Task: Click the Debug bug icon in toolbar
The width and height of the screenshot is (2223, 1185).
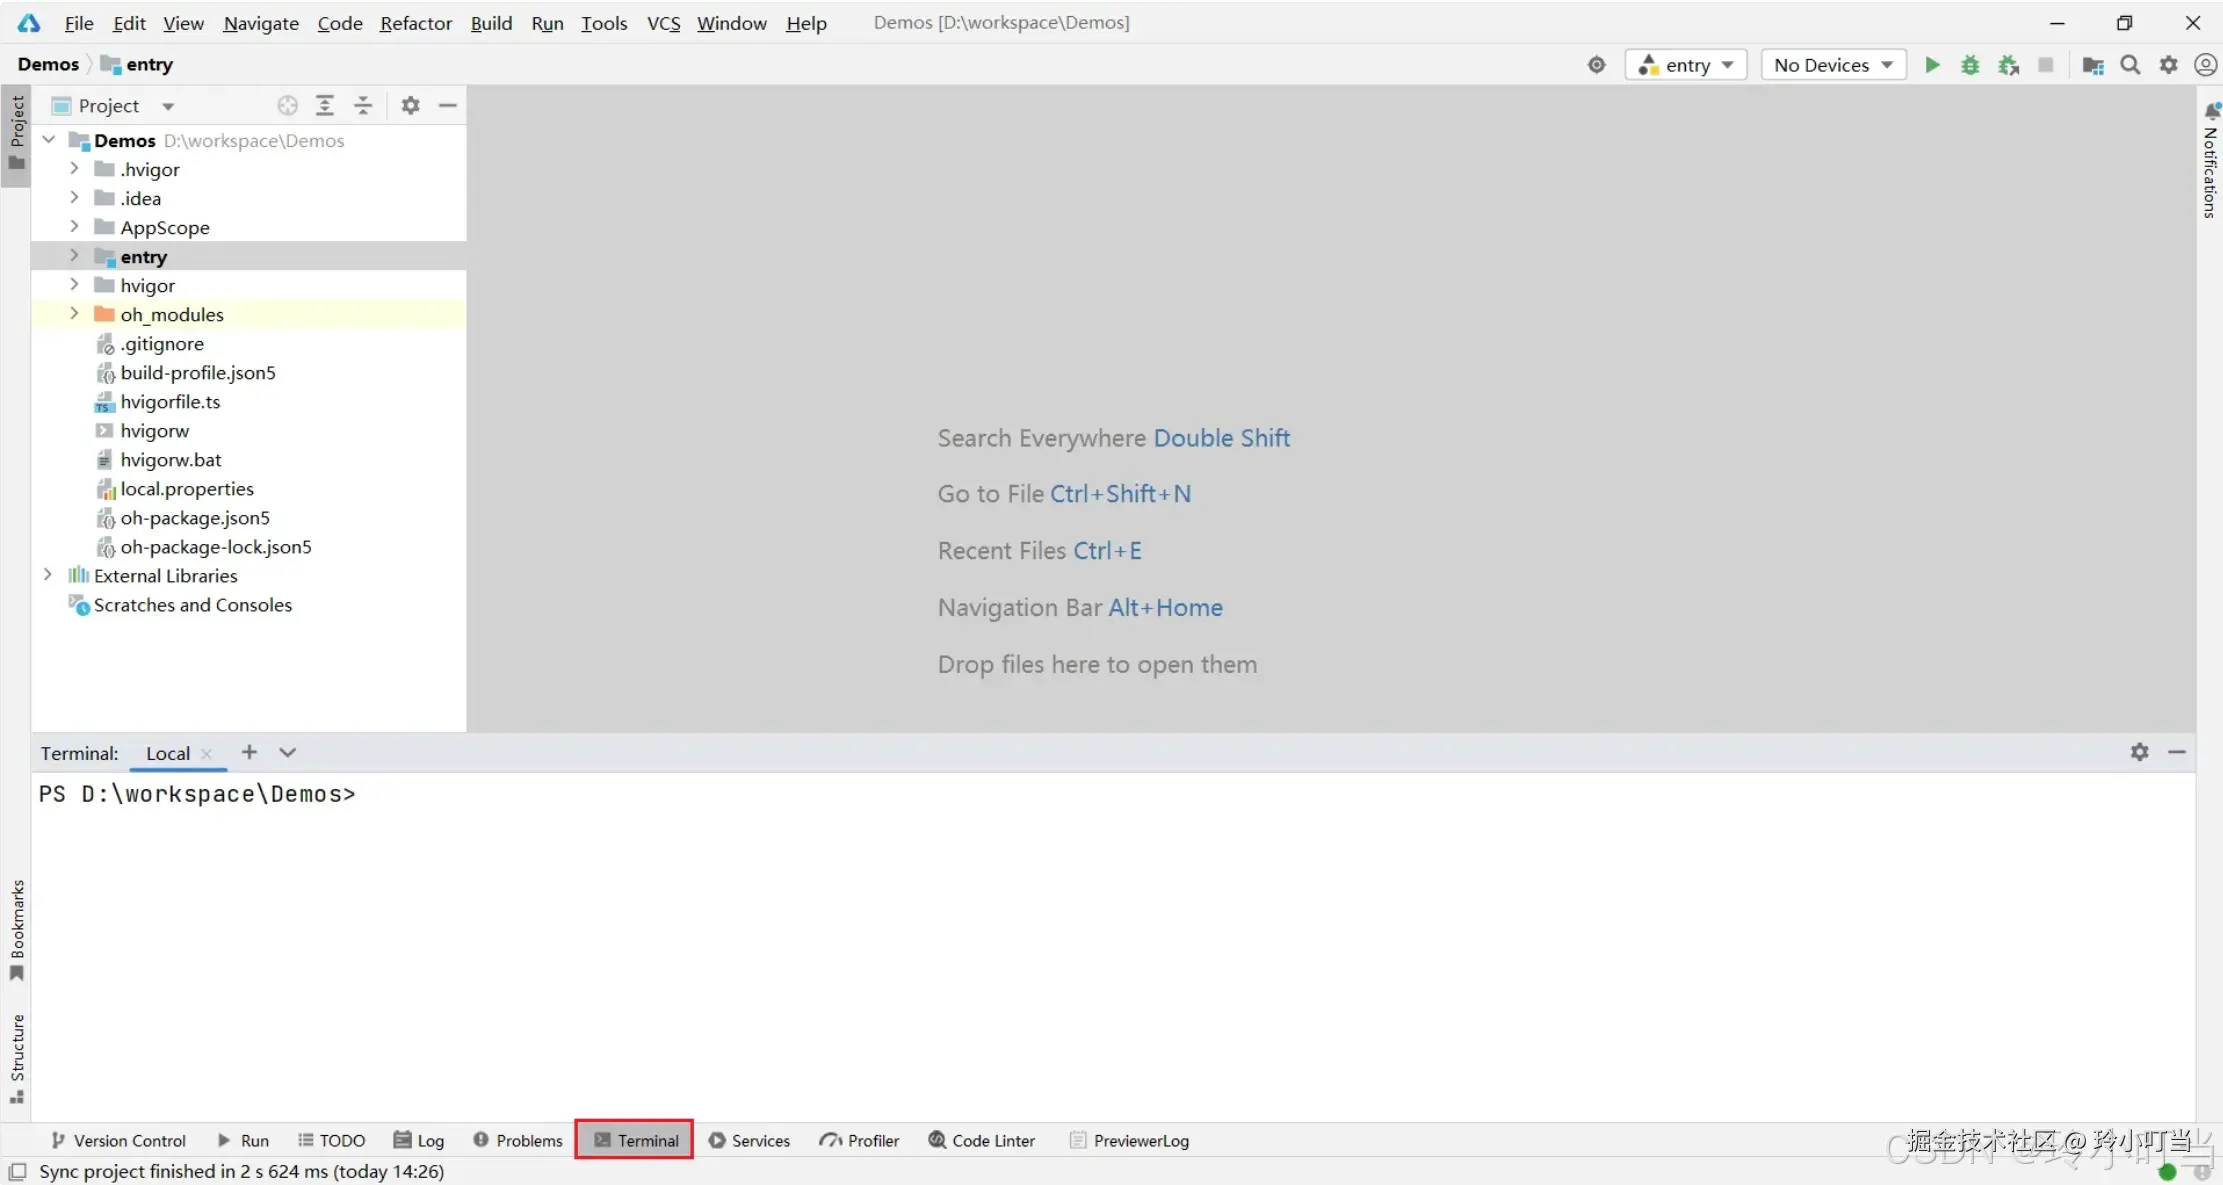Action: click(1970, 65)
